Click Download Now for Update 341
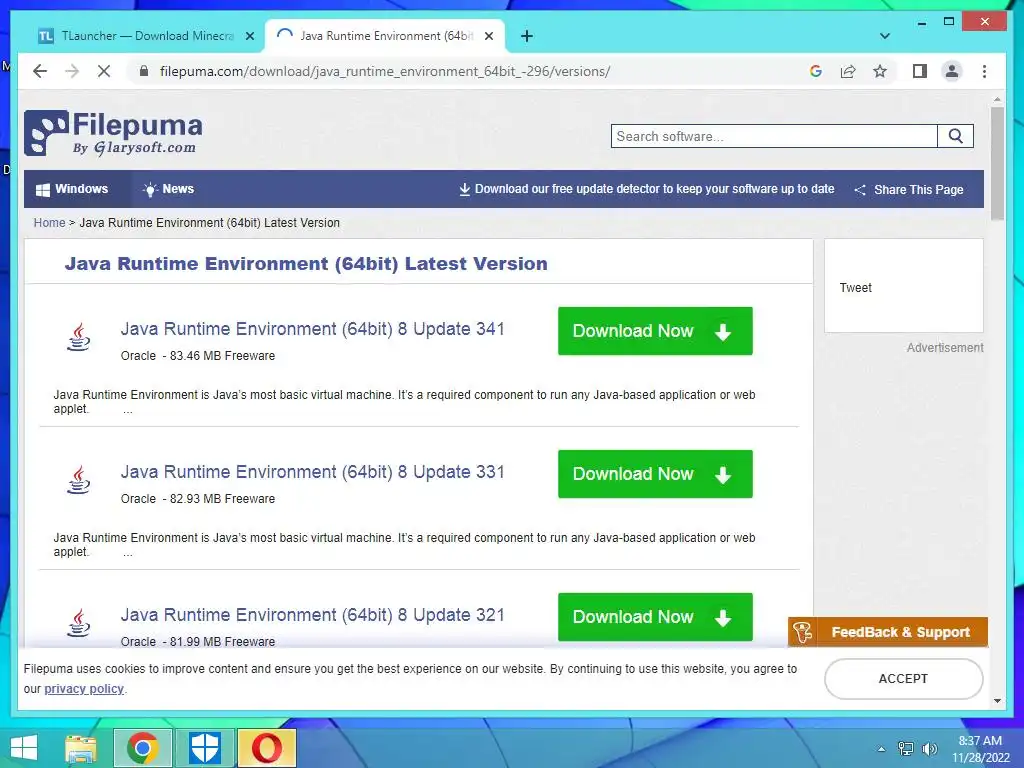 click(x=655, y=331)
